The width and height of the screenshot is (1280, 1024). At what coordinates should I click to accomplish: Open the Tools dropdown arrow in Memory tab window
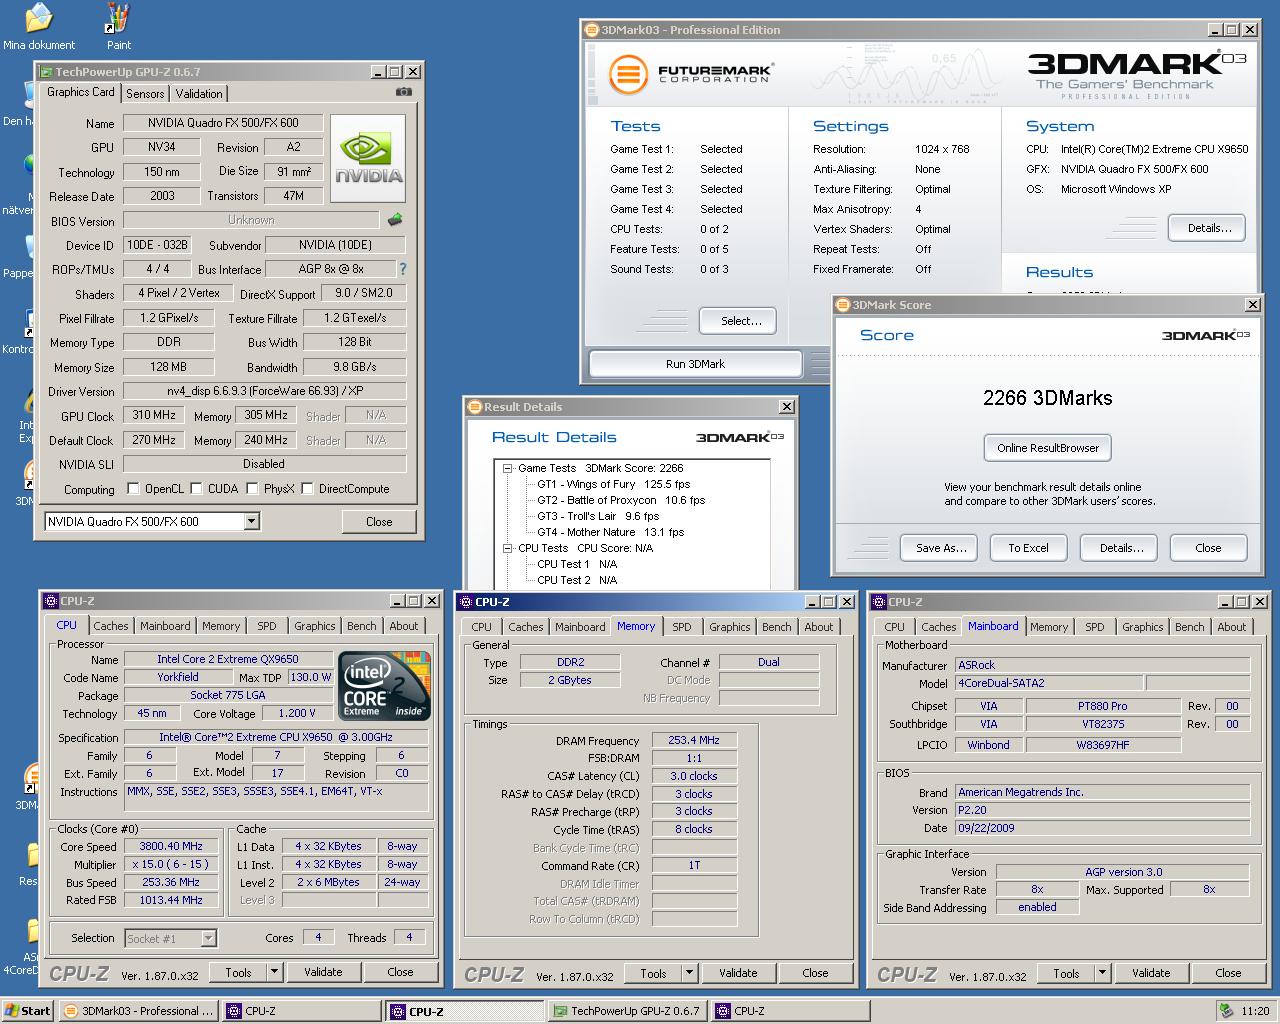click(689, 973)
